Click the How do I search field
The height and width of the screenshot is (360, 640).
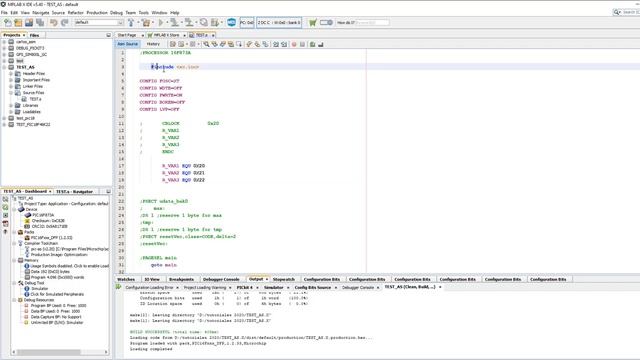click(373, 22)
